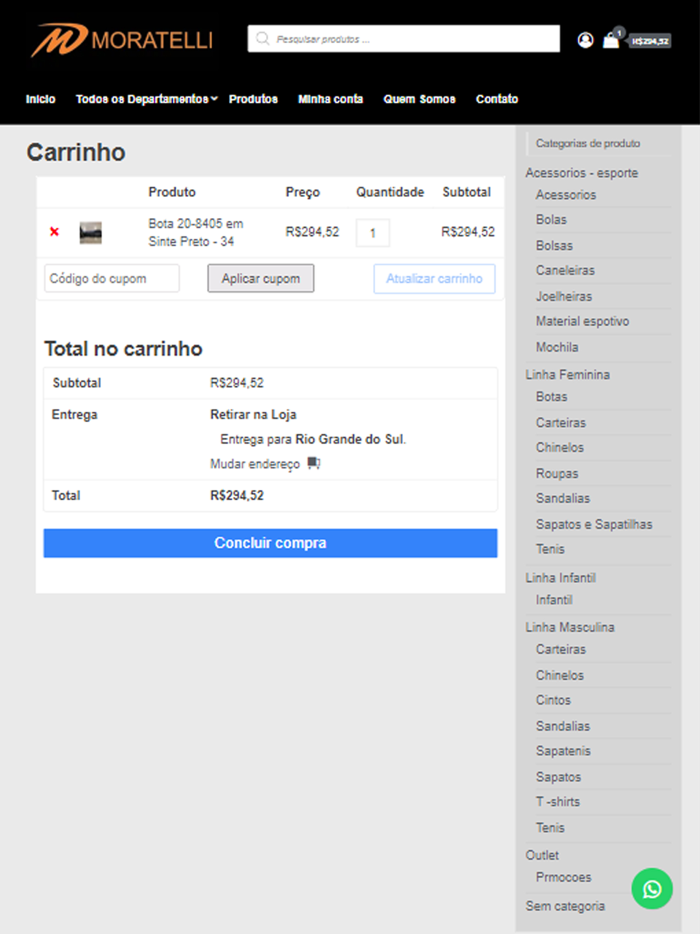Open Tenis under Linha Feminina
The width and height of the screenshot is (700, 934).
point(550,549)
